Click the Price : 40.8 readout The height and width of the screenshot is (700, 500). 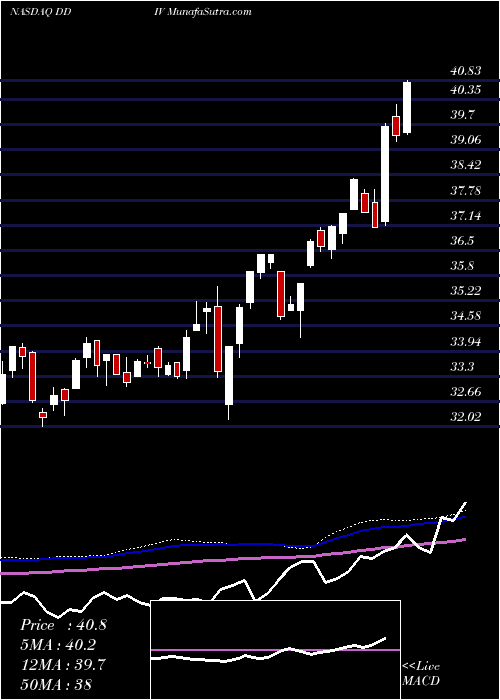pos(63,625)
